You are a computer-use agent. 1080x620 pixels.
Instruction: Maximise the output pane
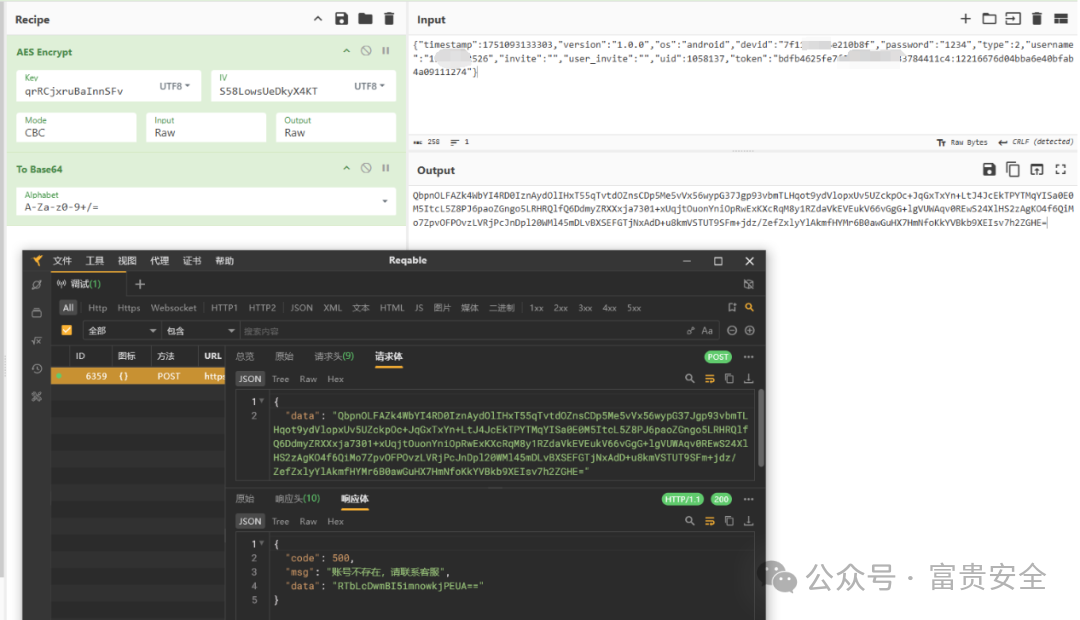pyautogui.click(x=1061, y=169)
